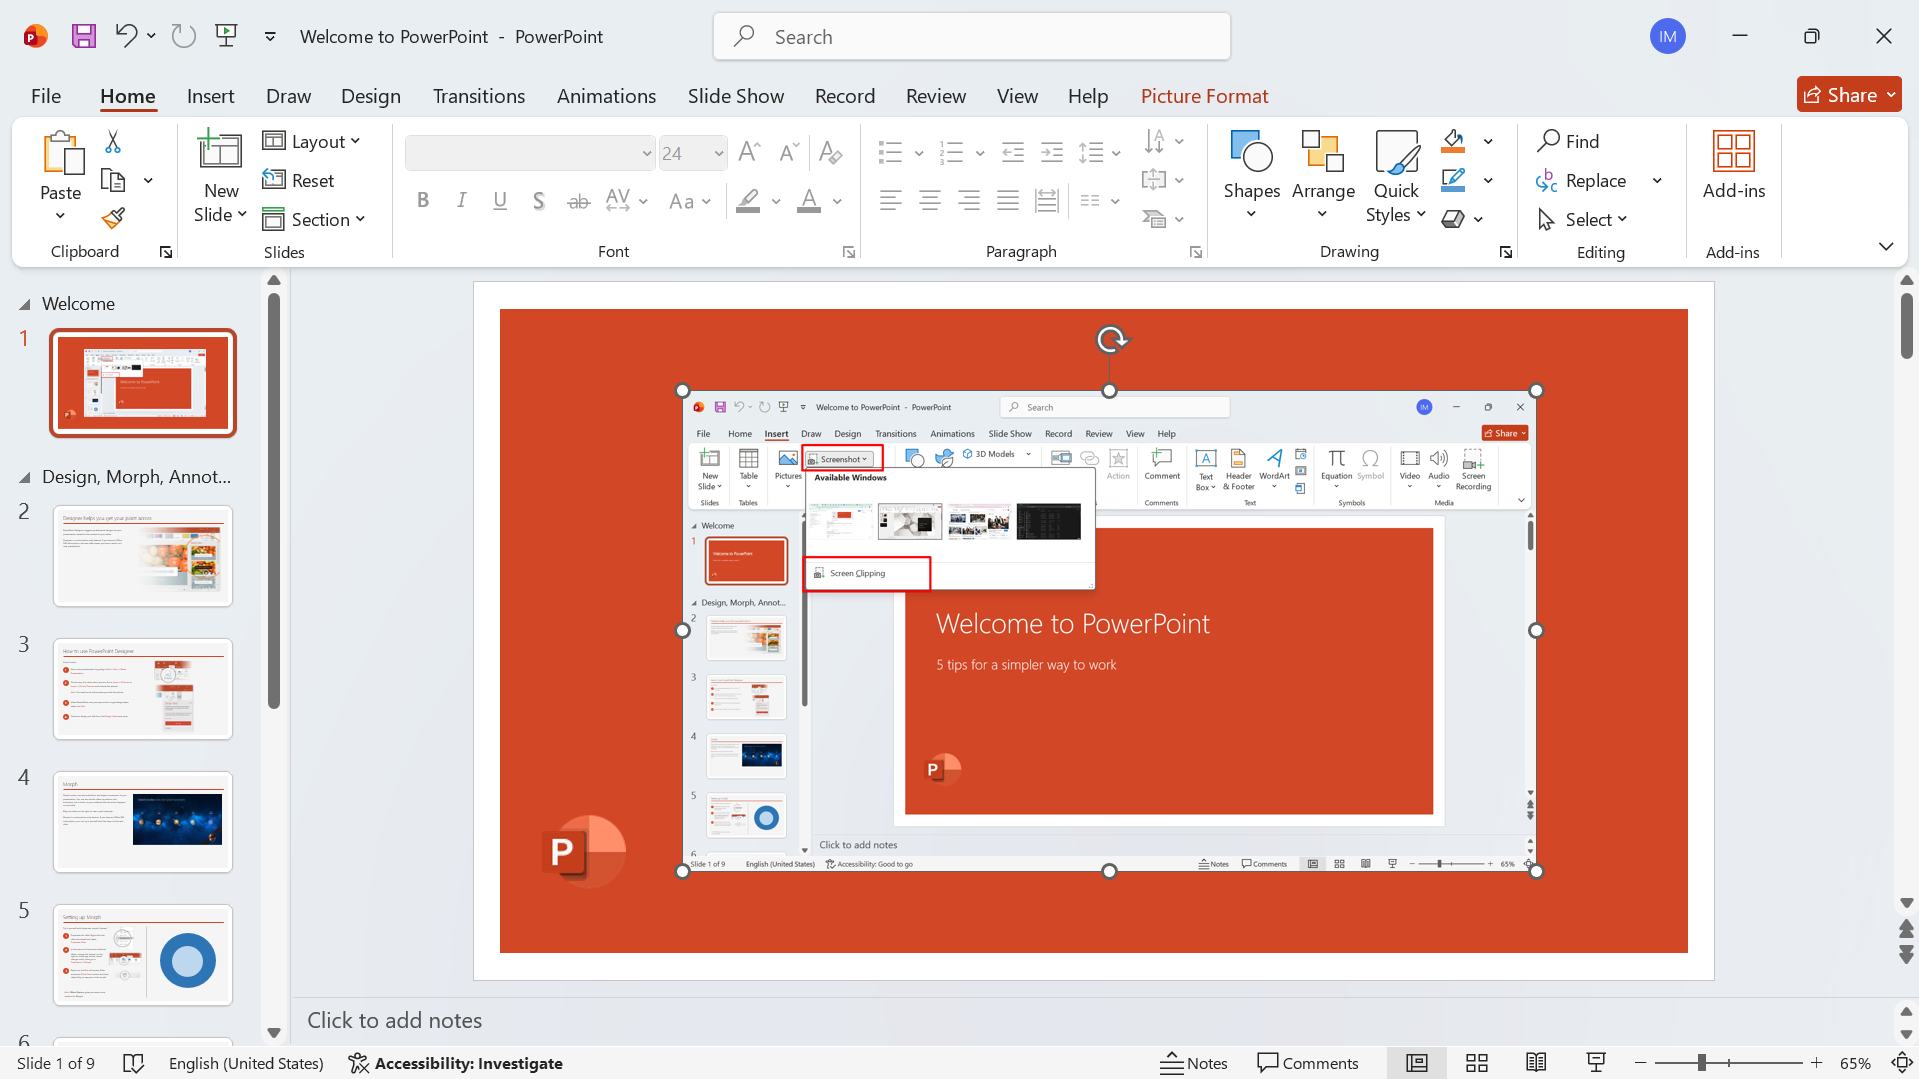This screenshot has height=1079, width=1919.
Task: Open Quick Styles gallery
Action: coord(1396,176)
